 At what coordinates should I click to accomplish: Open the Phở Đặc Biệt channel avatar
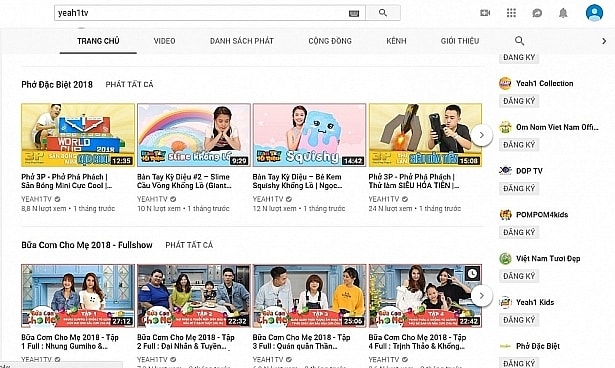tap(505, 346)
